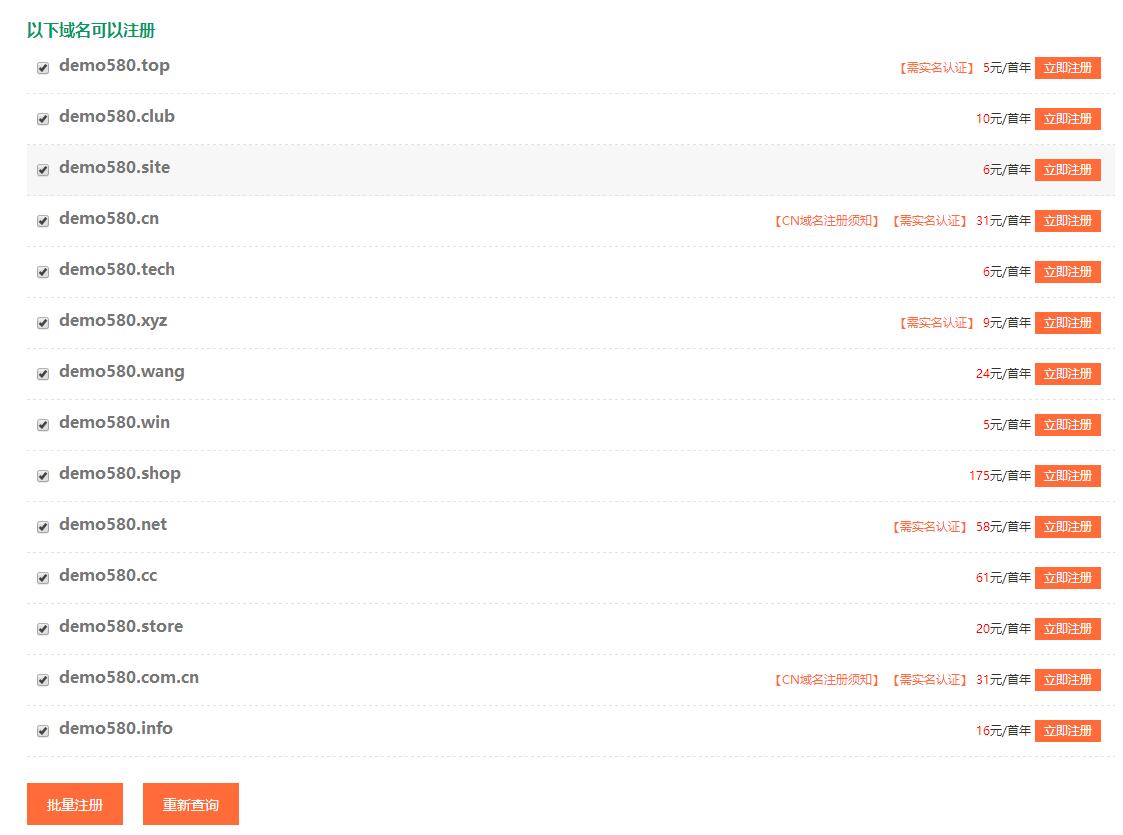Screen dimensions: 1123x835
Task: Click 需实名认证 link on demo580.top row
Action: (935, 68)
